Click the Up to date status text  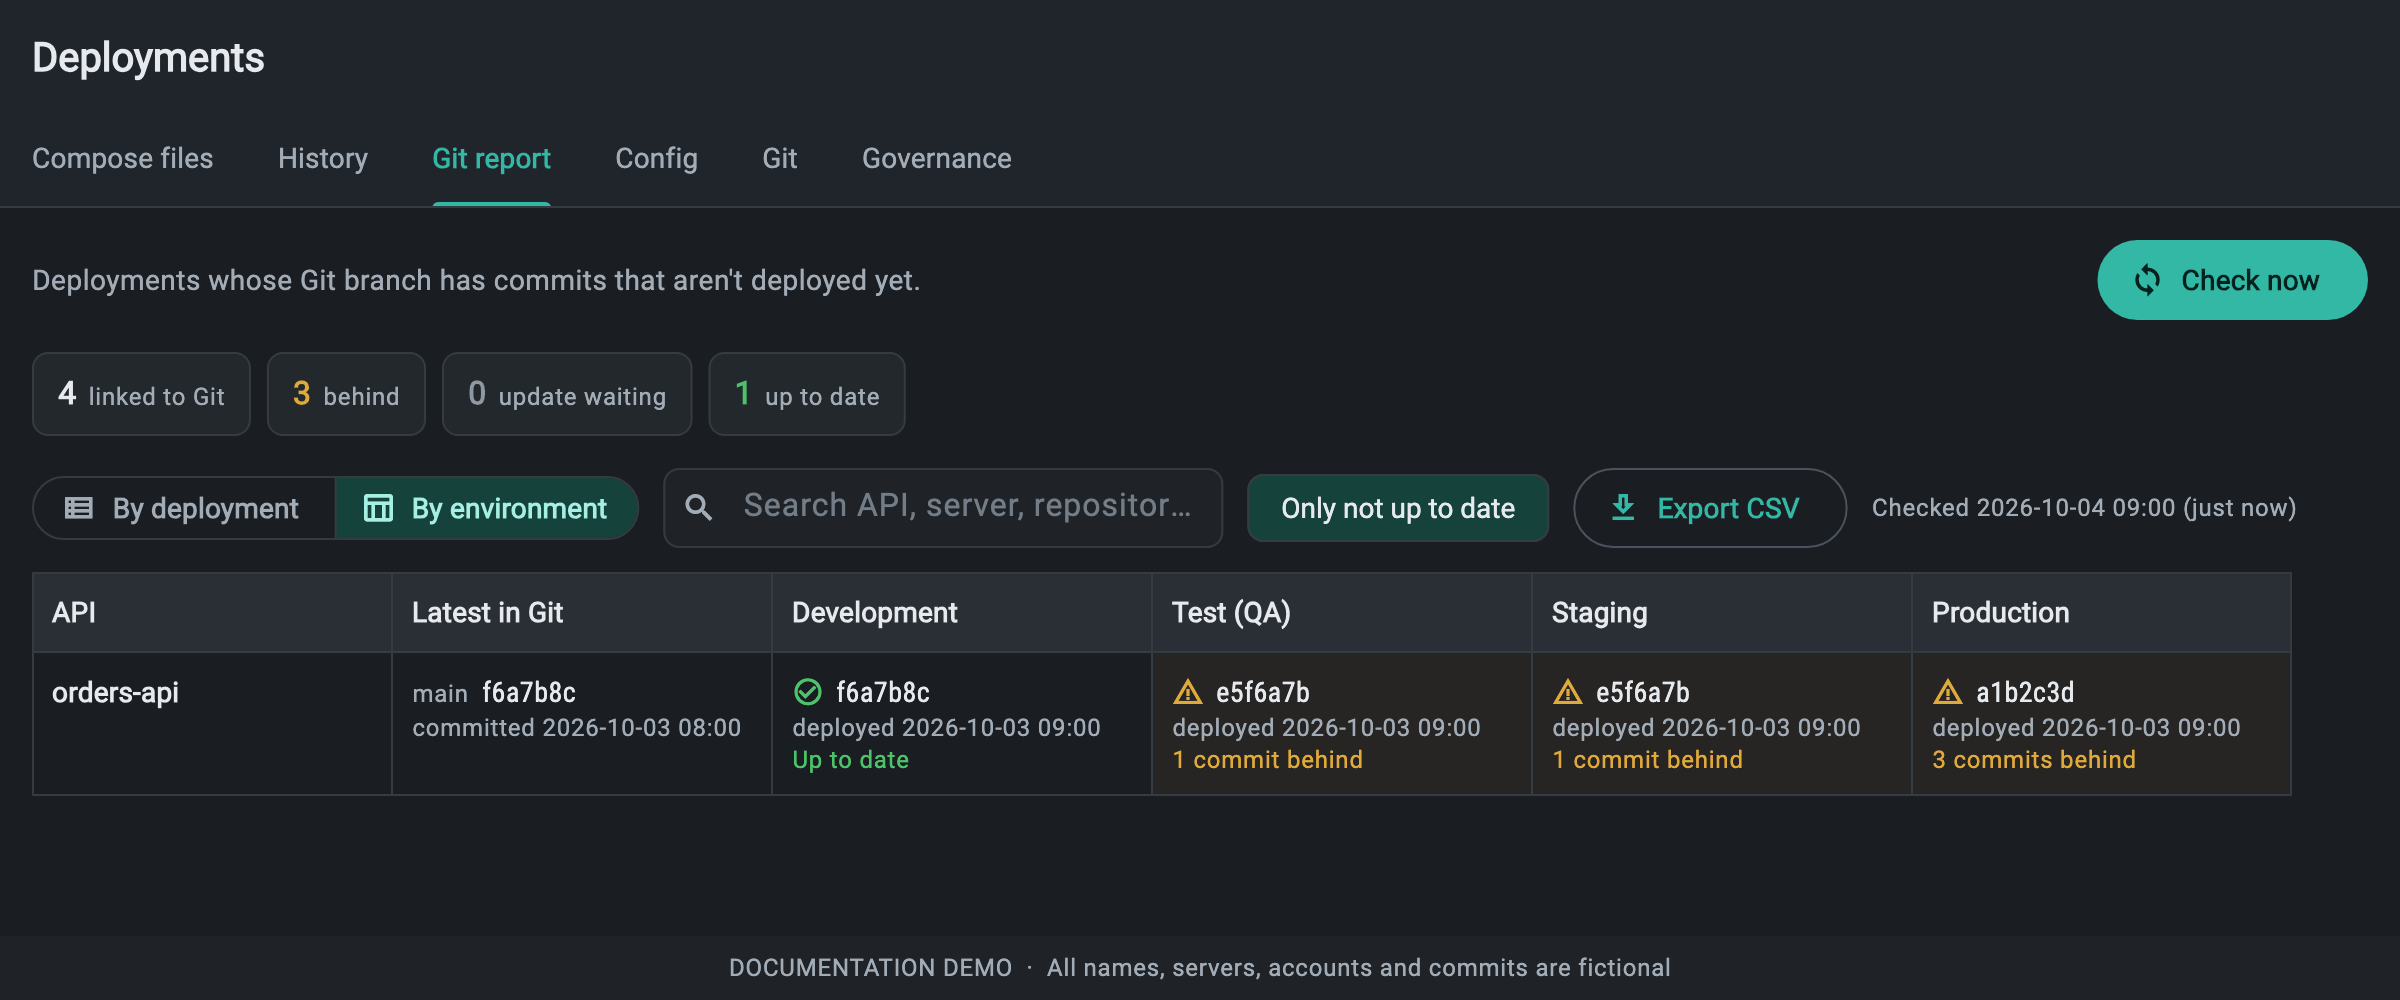[x=850, y=760]
